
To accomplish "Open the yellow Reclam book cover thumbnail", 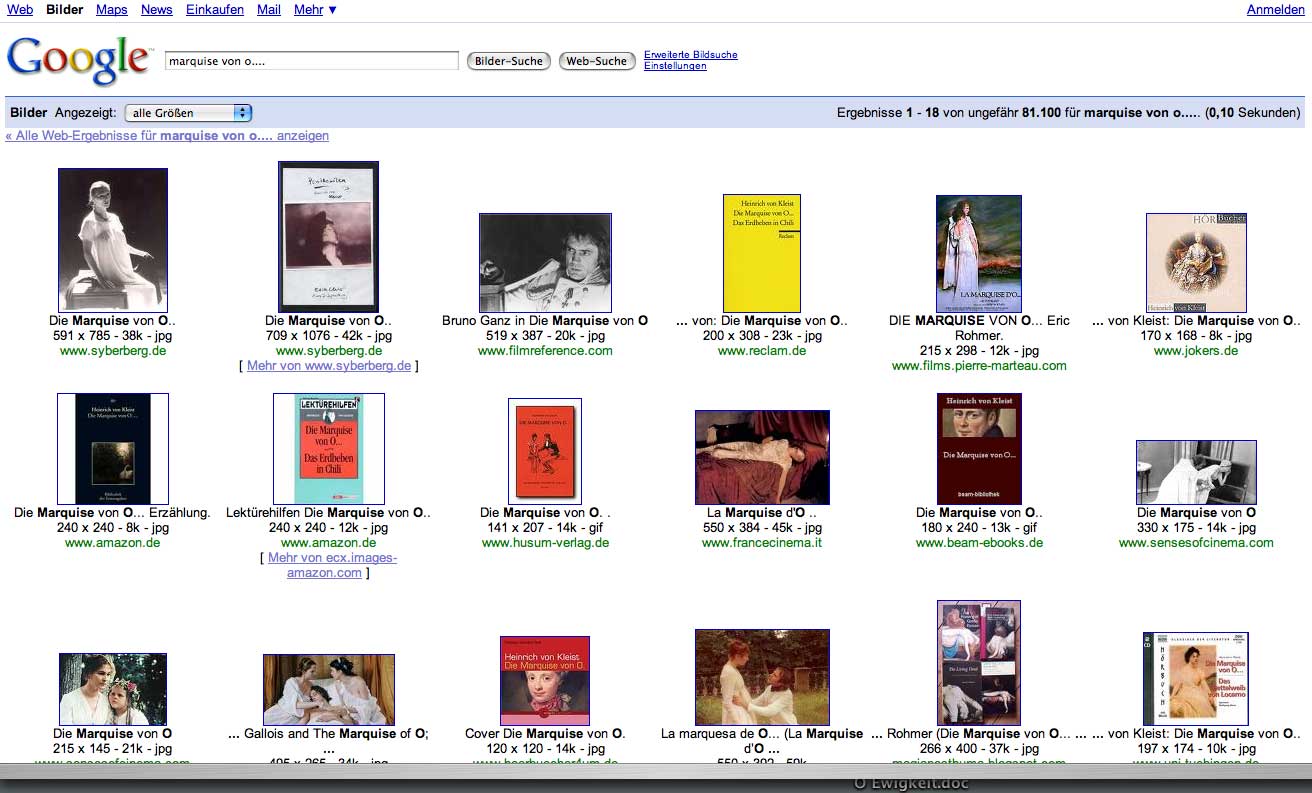I will pos(761,253).
